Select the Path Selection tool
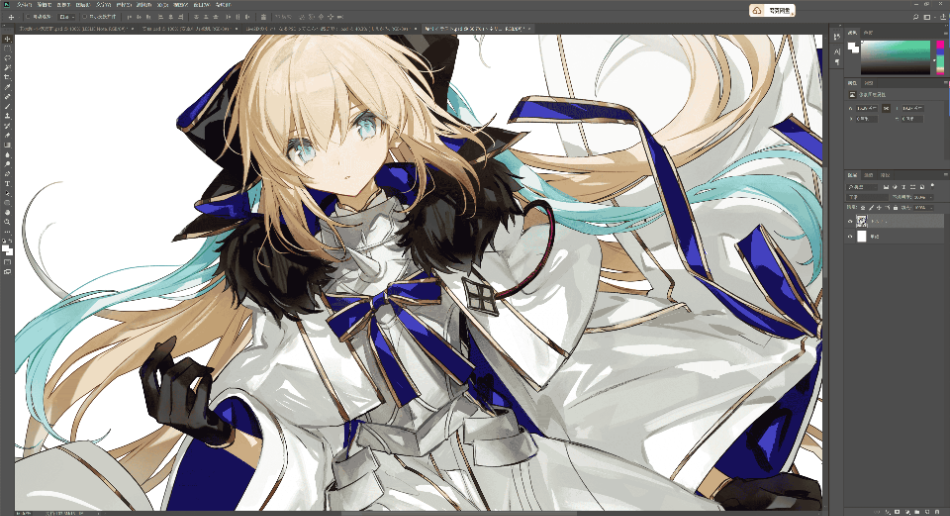 7,193
